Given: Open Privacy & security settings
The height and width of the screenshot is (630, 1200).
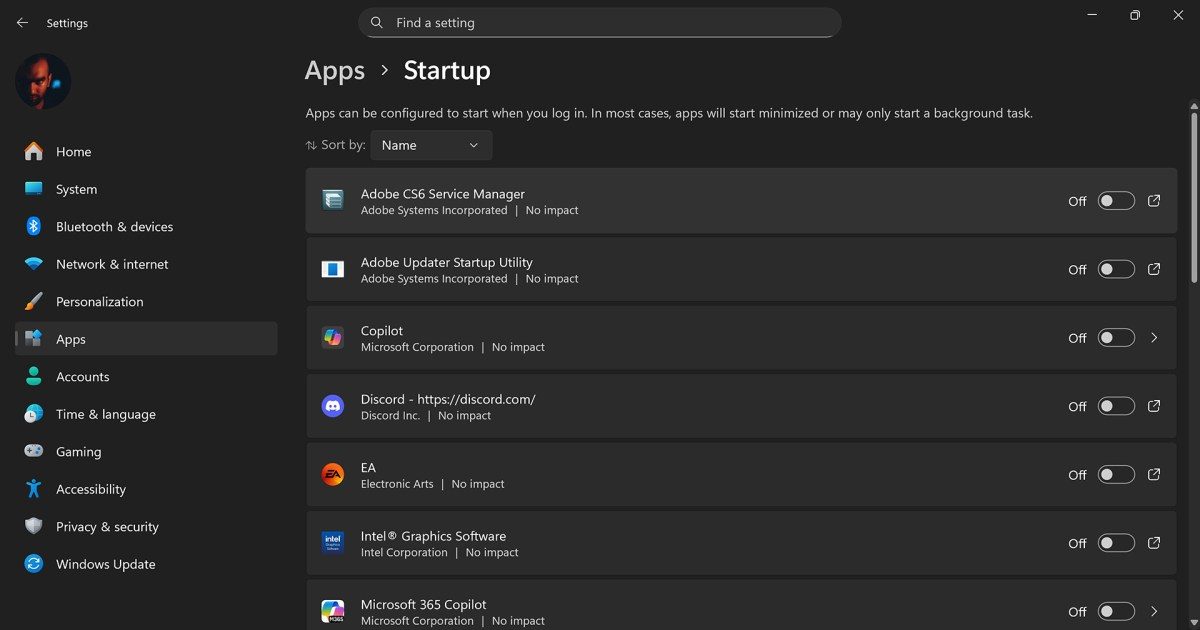Looking at the screenshot, I should pyautogui.click(x=107, y=527).
